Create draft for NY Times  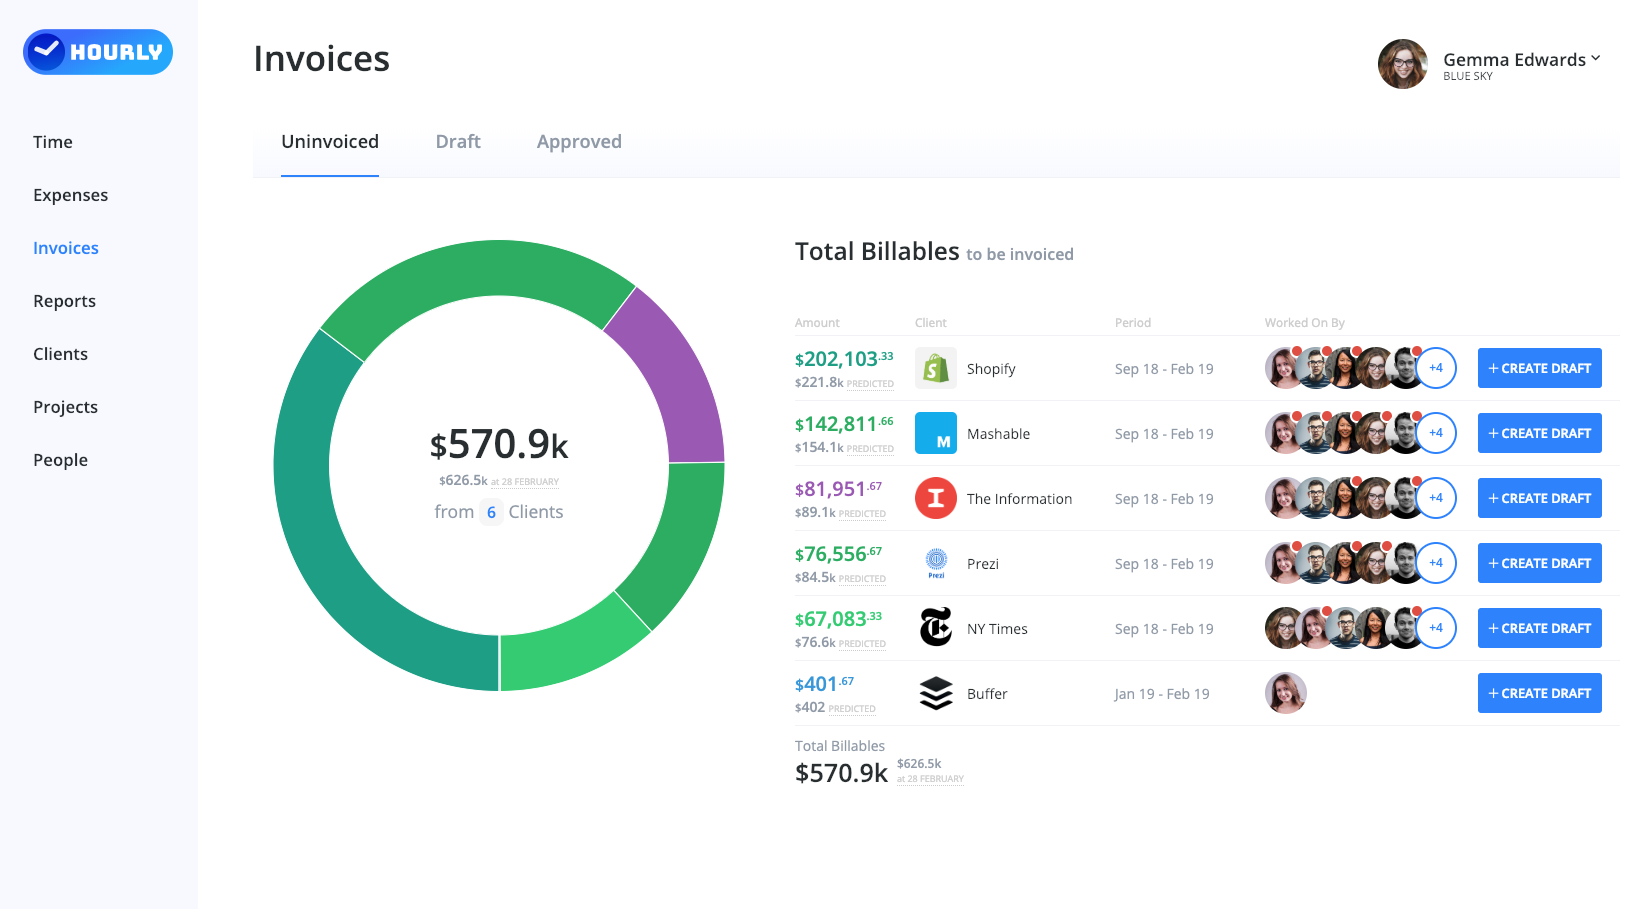[x=1540, y=628]
